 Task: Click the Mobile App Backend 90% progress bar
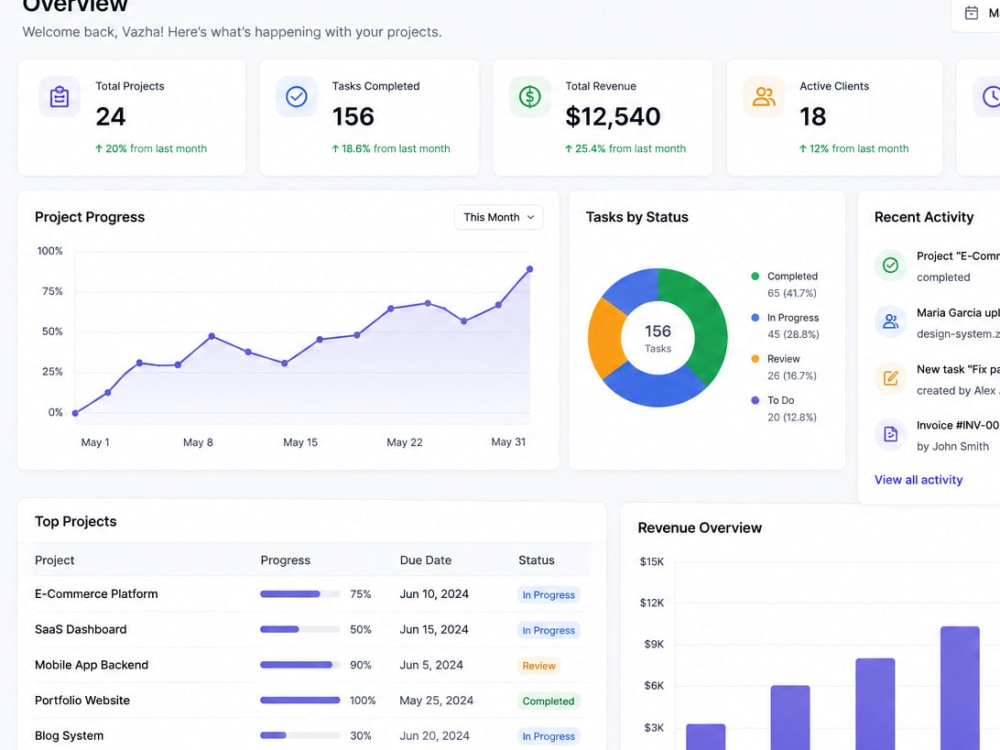tap(300, 665)
